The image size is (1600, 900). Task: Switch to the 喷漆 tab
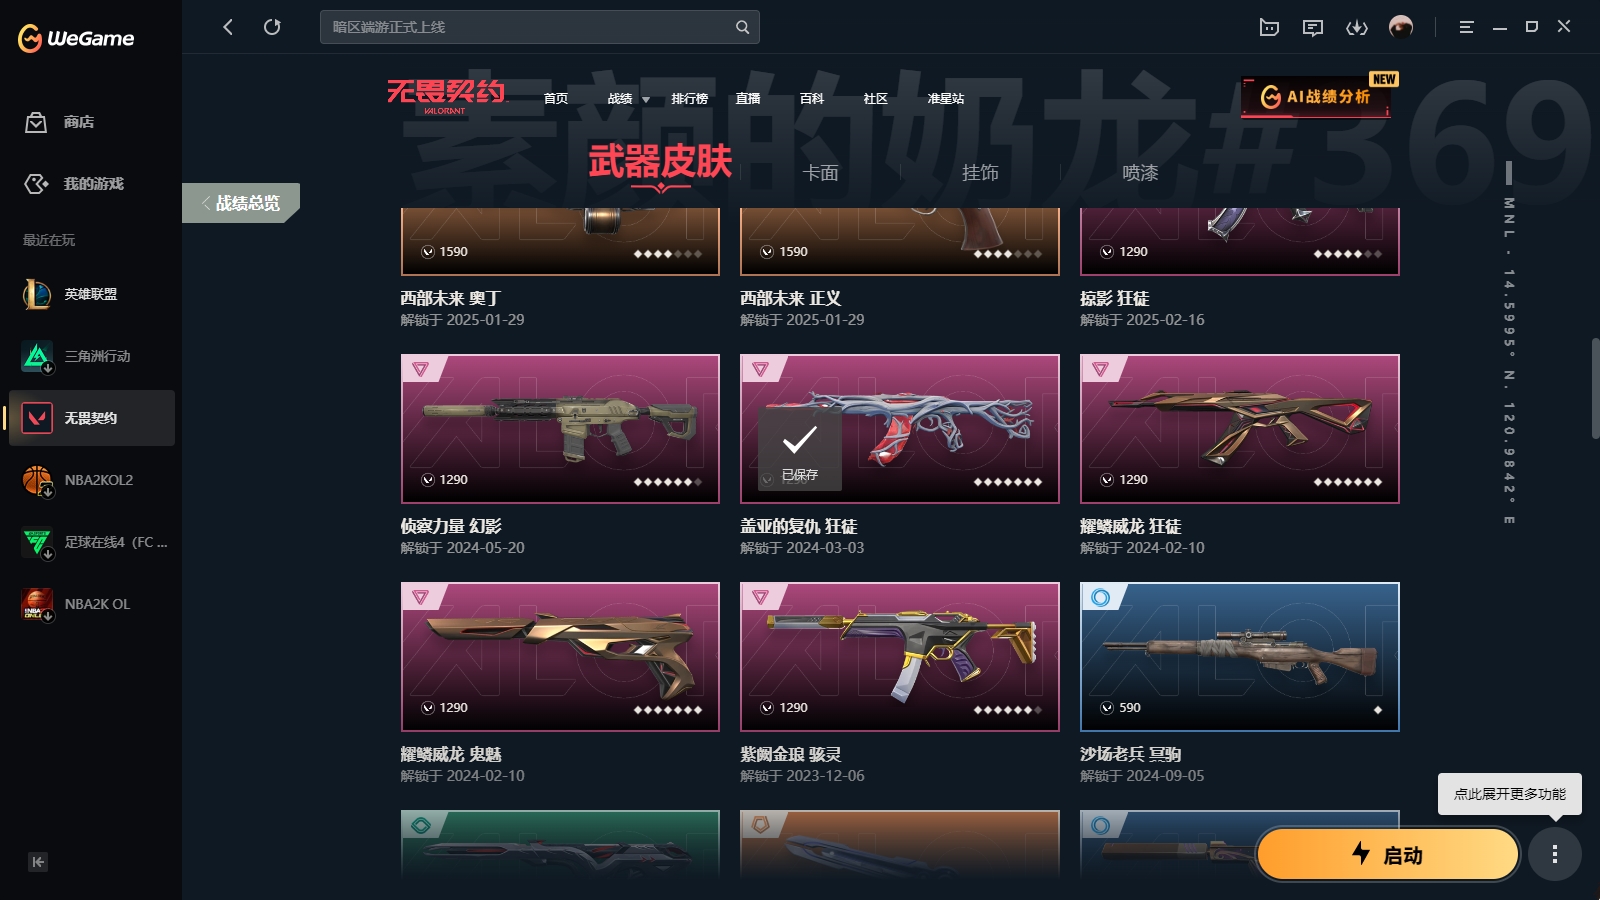pyautogui.click(x=1140, y=173)
